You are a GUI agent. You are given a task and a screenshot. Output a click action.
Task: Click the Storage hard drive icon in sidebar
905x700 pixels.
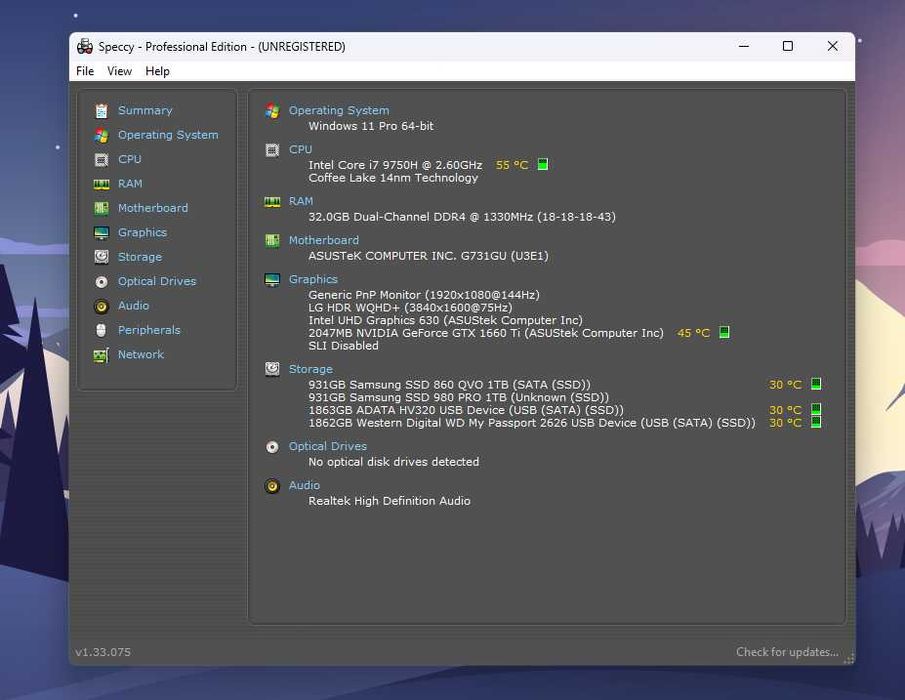point(102,257)
